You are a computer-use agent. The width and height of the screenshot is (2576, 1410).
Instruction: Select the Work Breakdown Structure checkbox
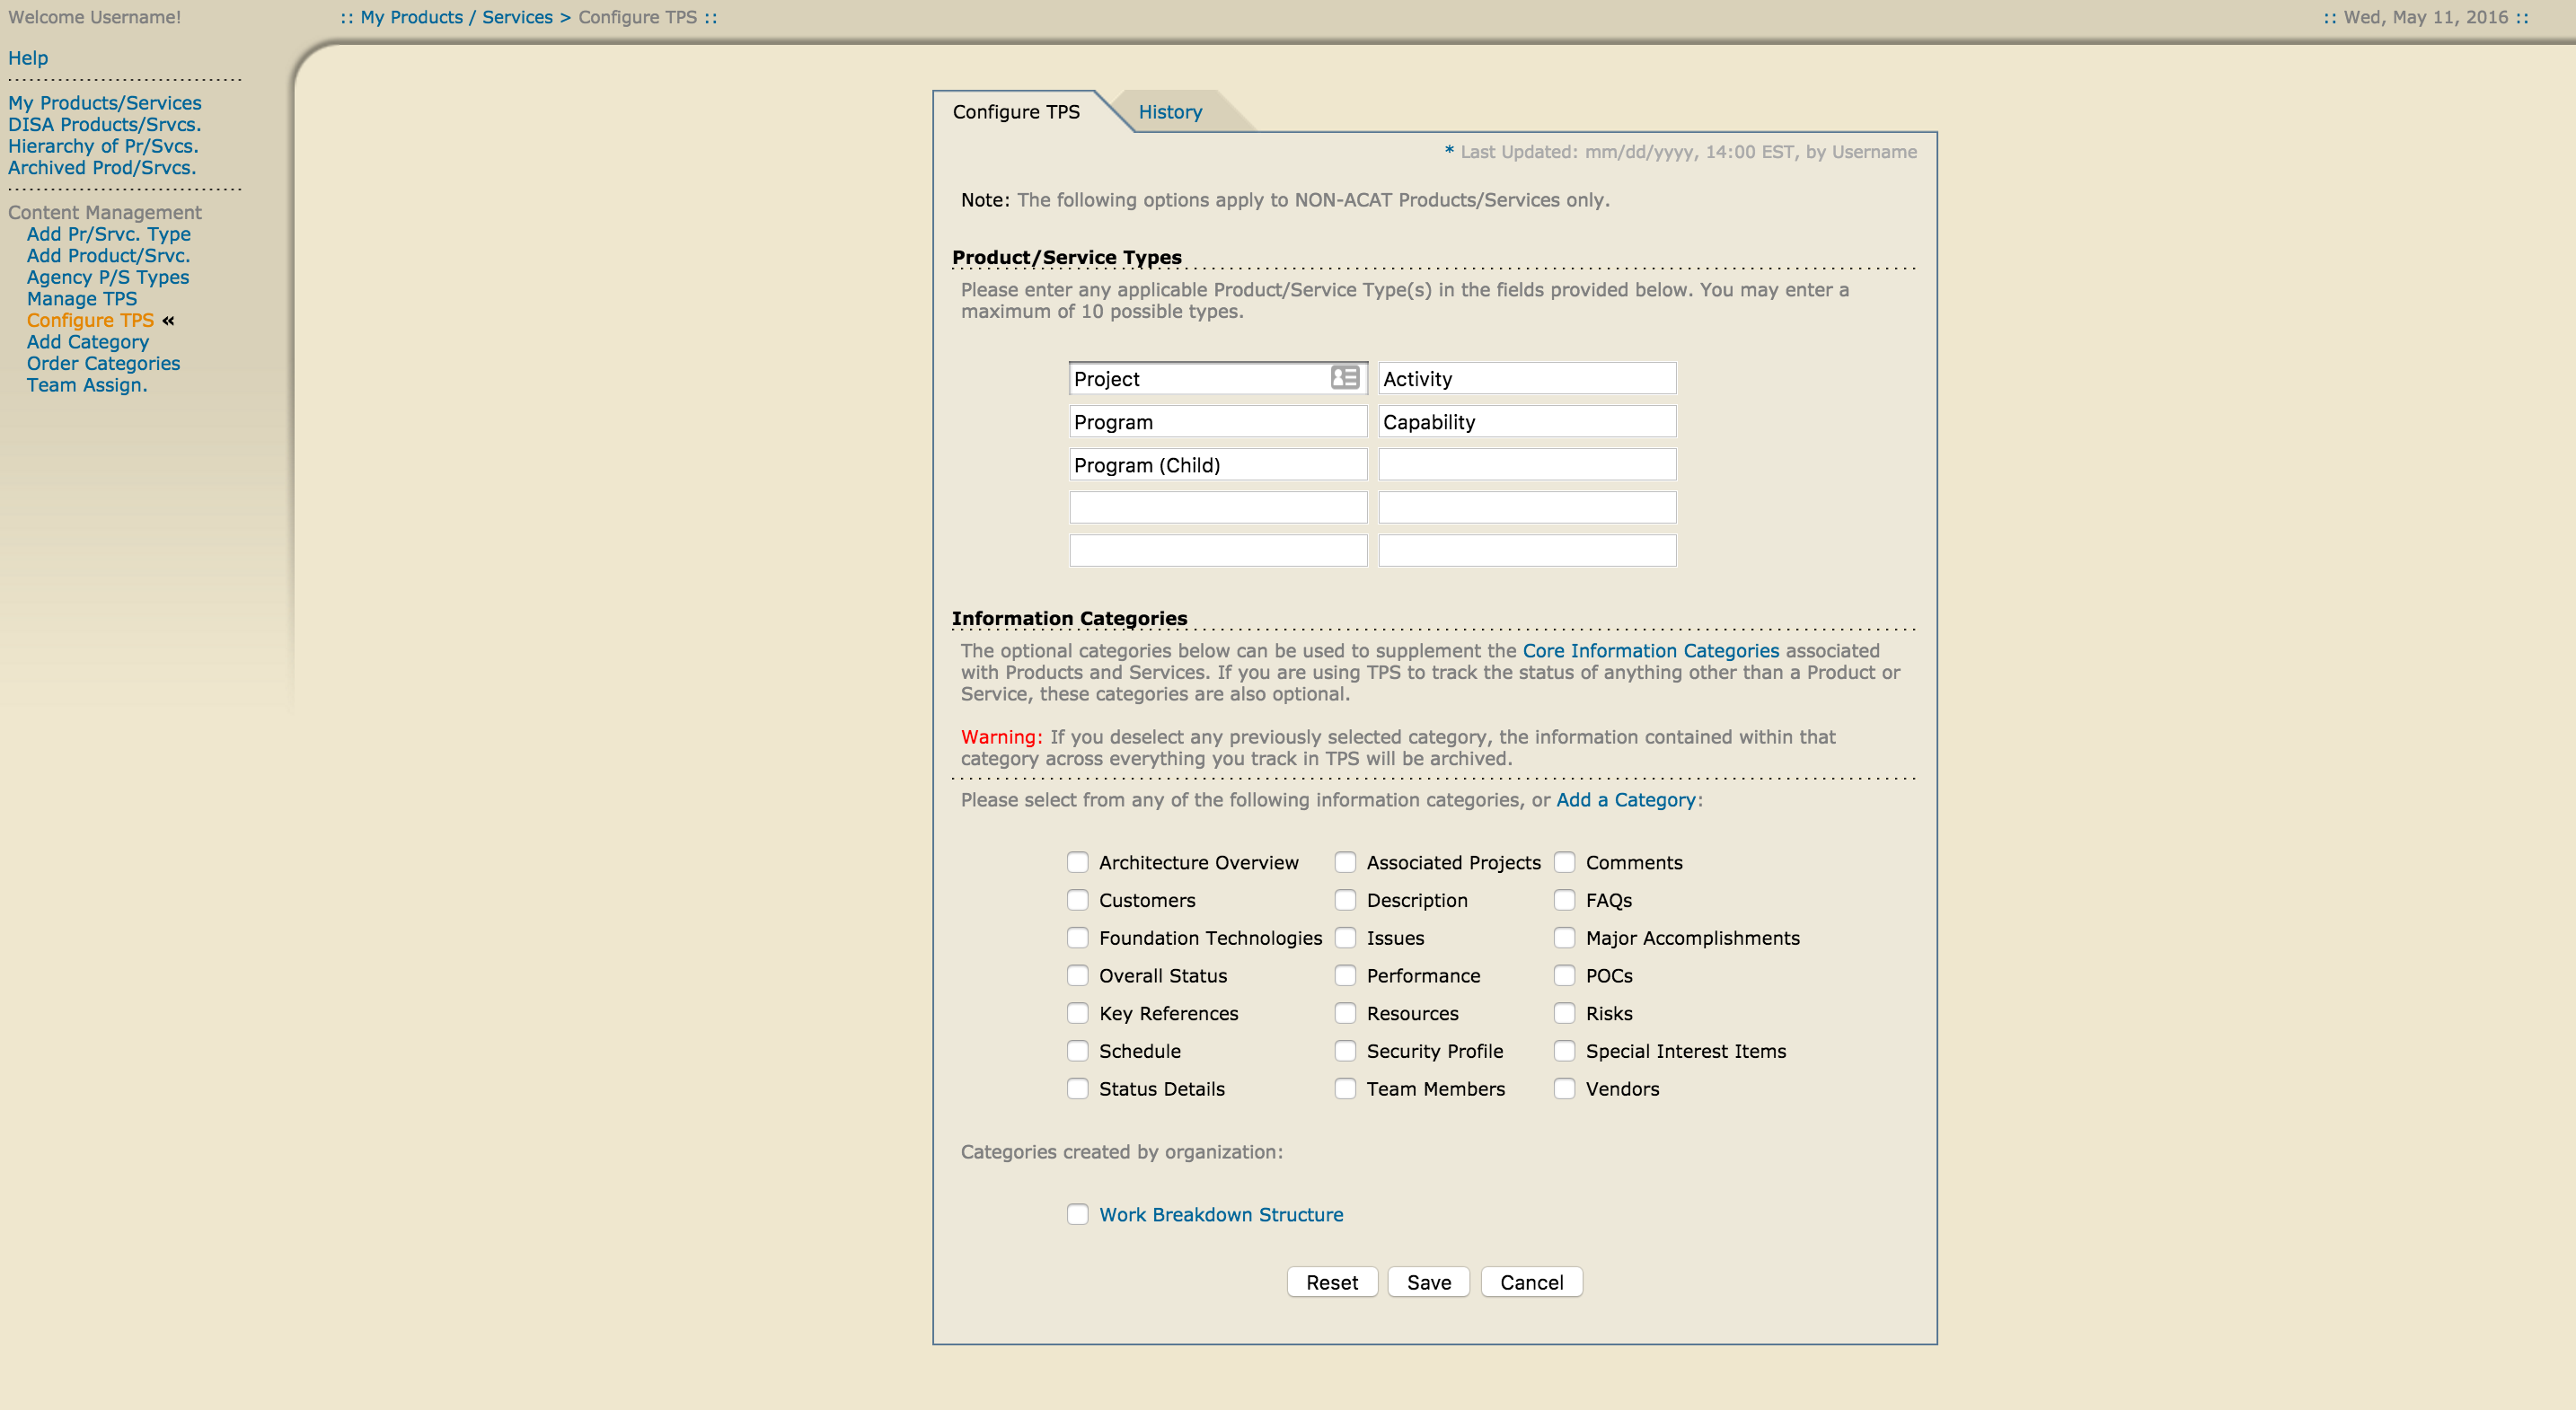pos(1077,1213)
